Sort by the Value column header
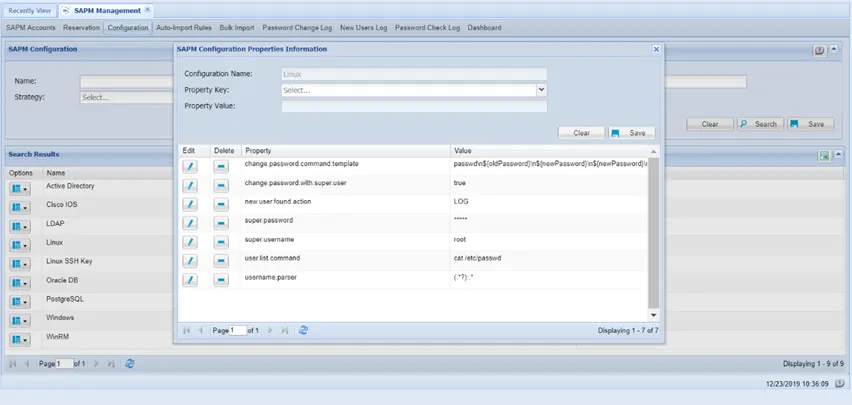852x405 pixels. tap(549, 151)
